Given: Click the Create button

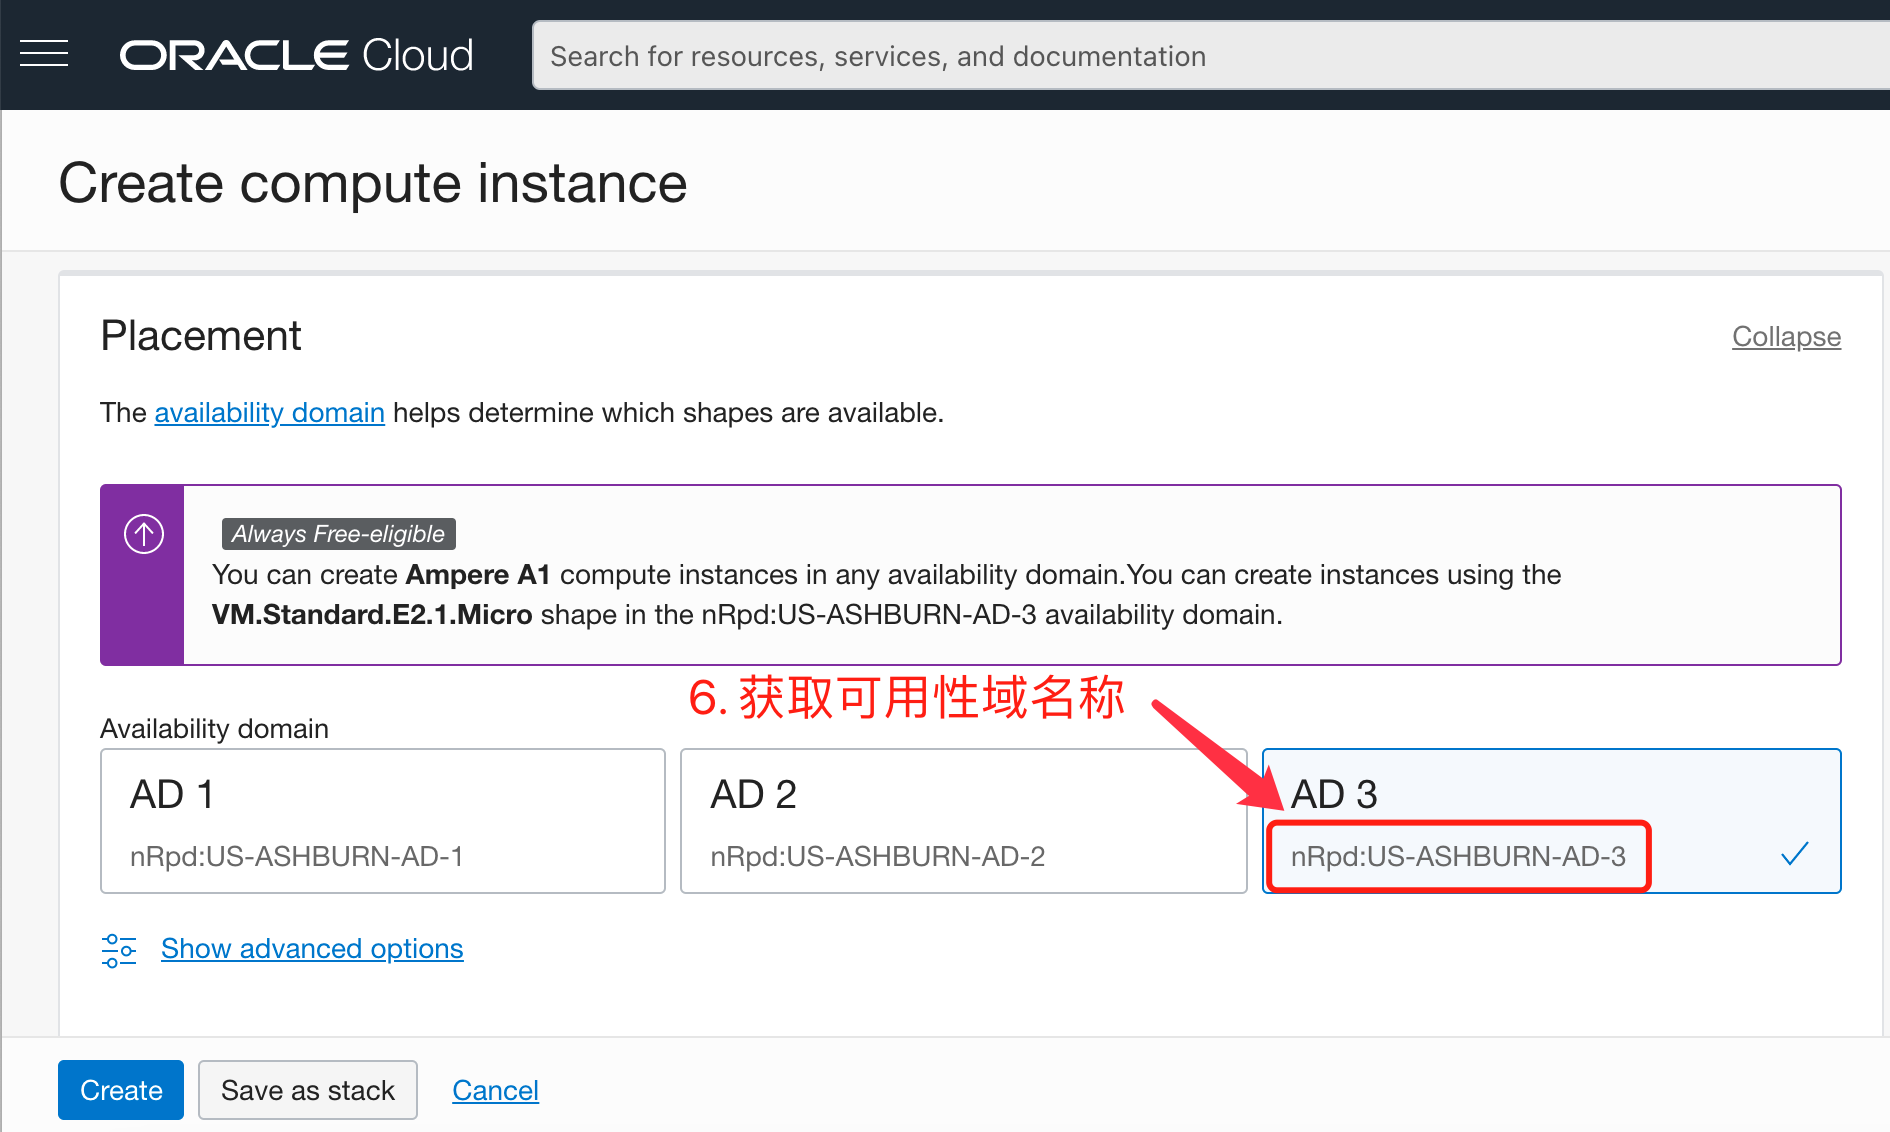Looking at the screenshot, I should click(x=121, y=1090).
